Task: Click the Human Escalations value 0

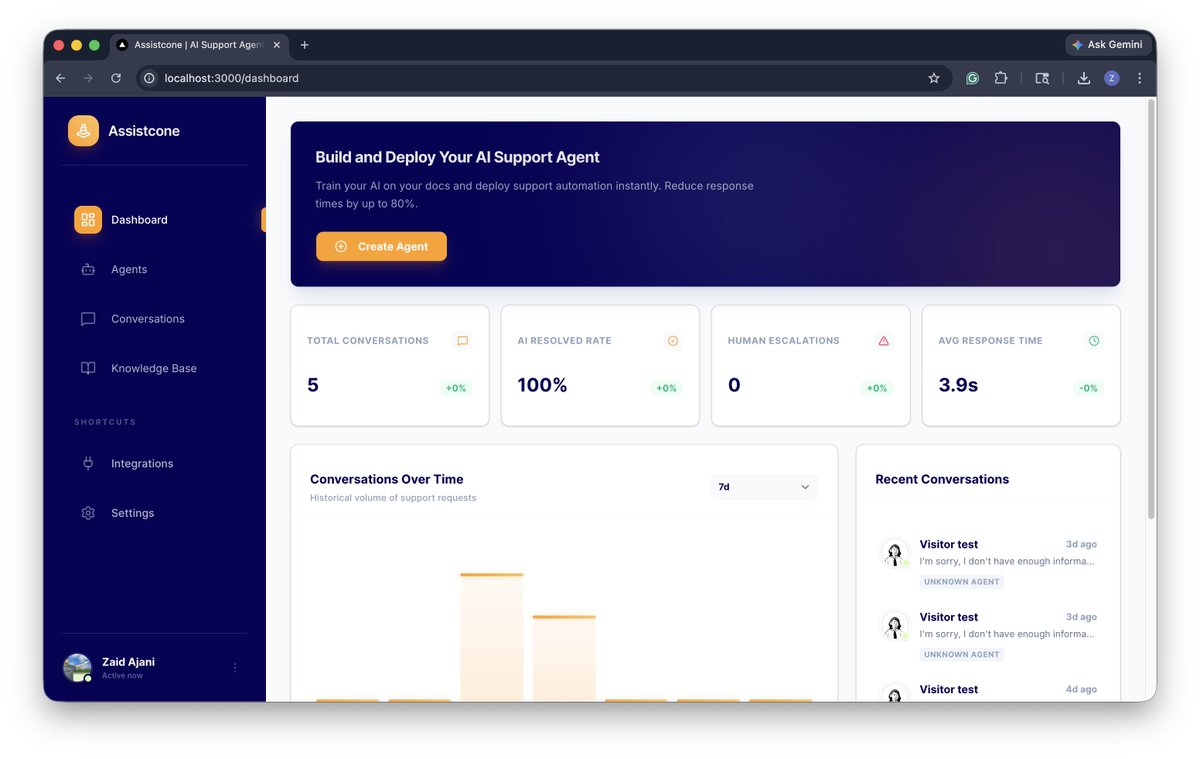Action: click(x=734, y=385)
